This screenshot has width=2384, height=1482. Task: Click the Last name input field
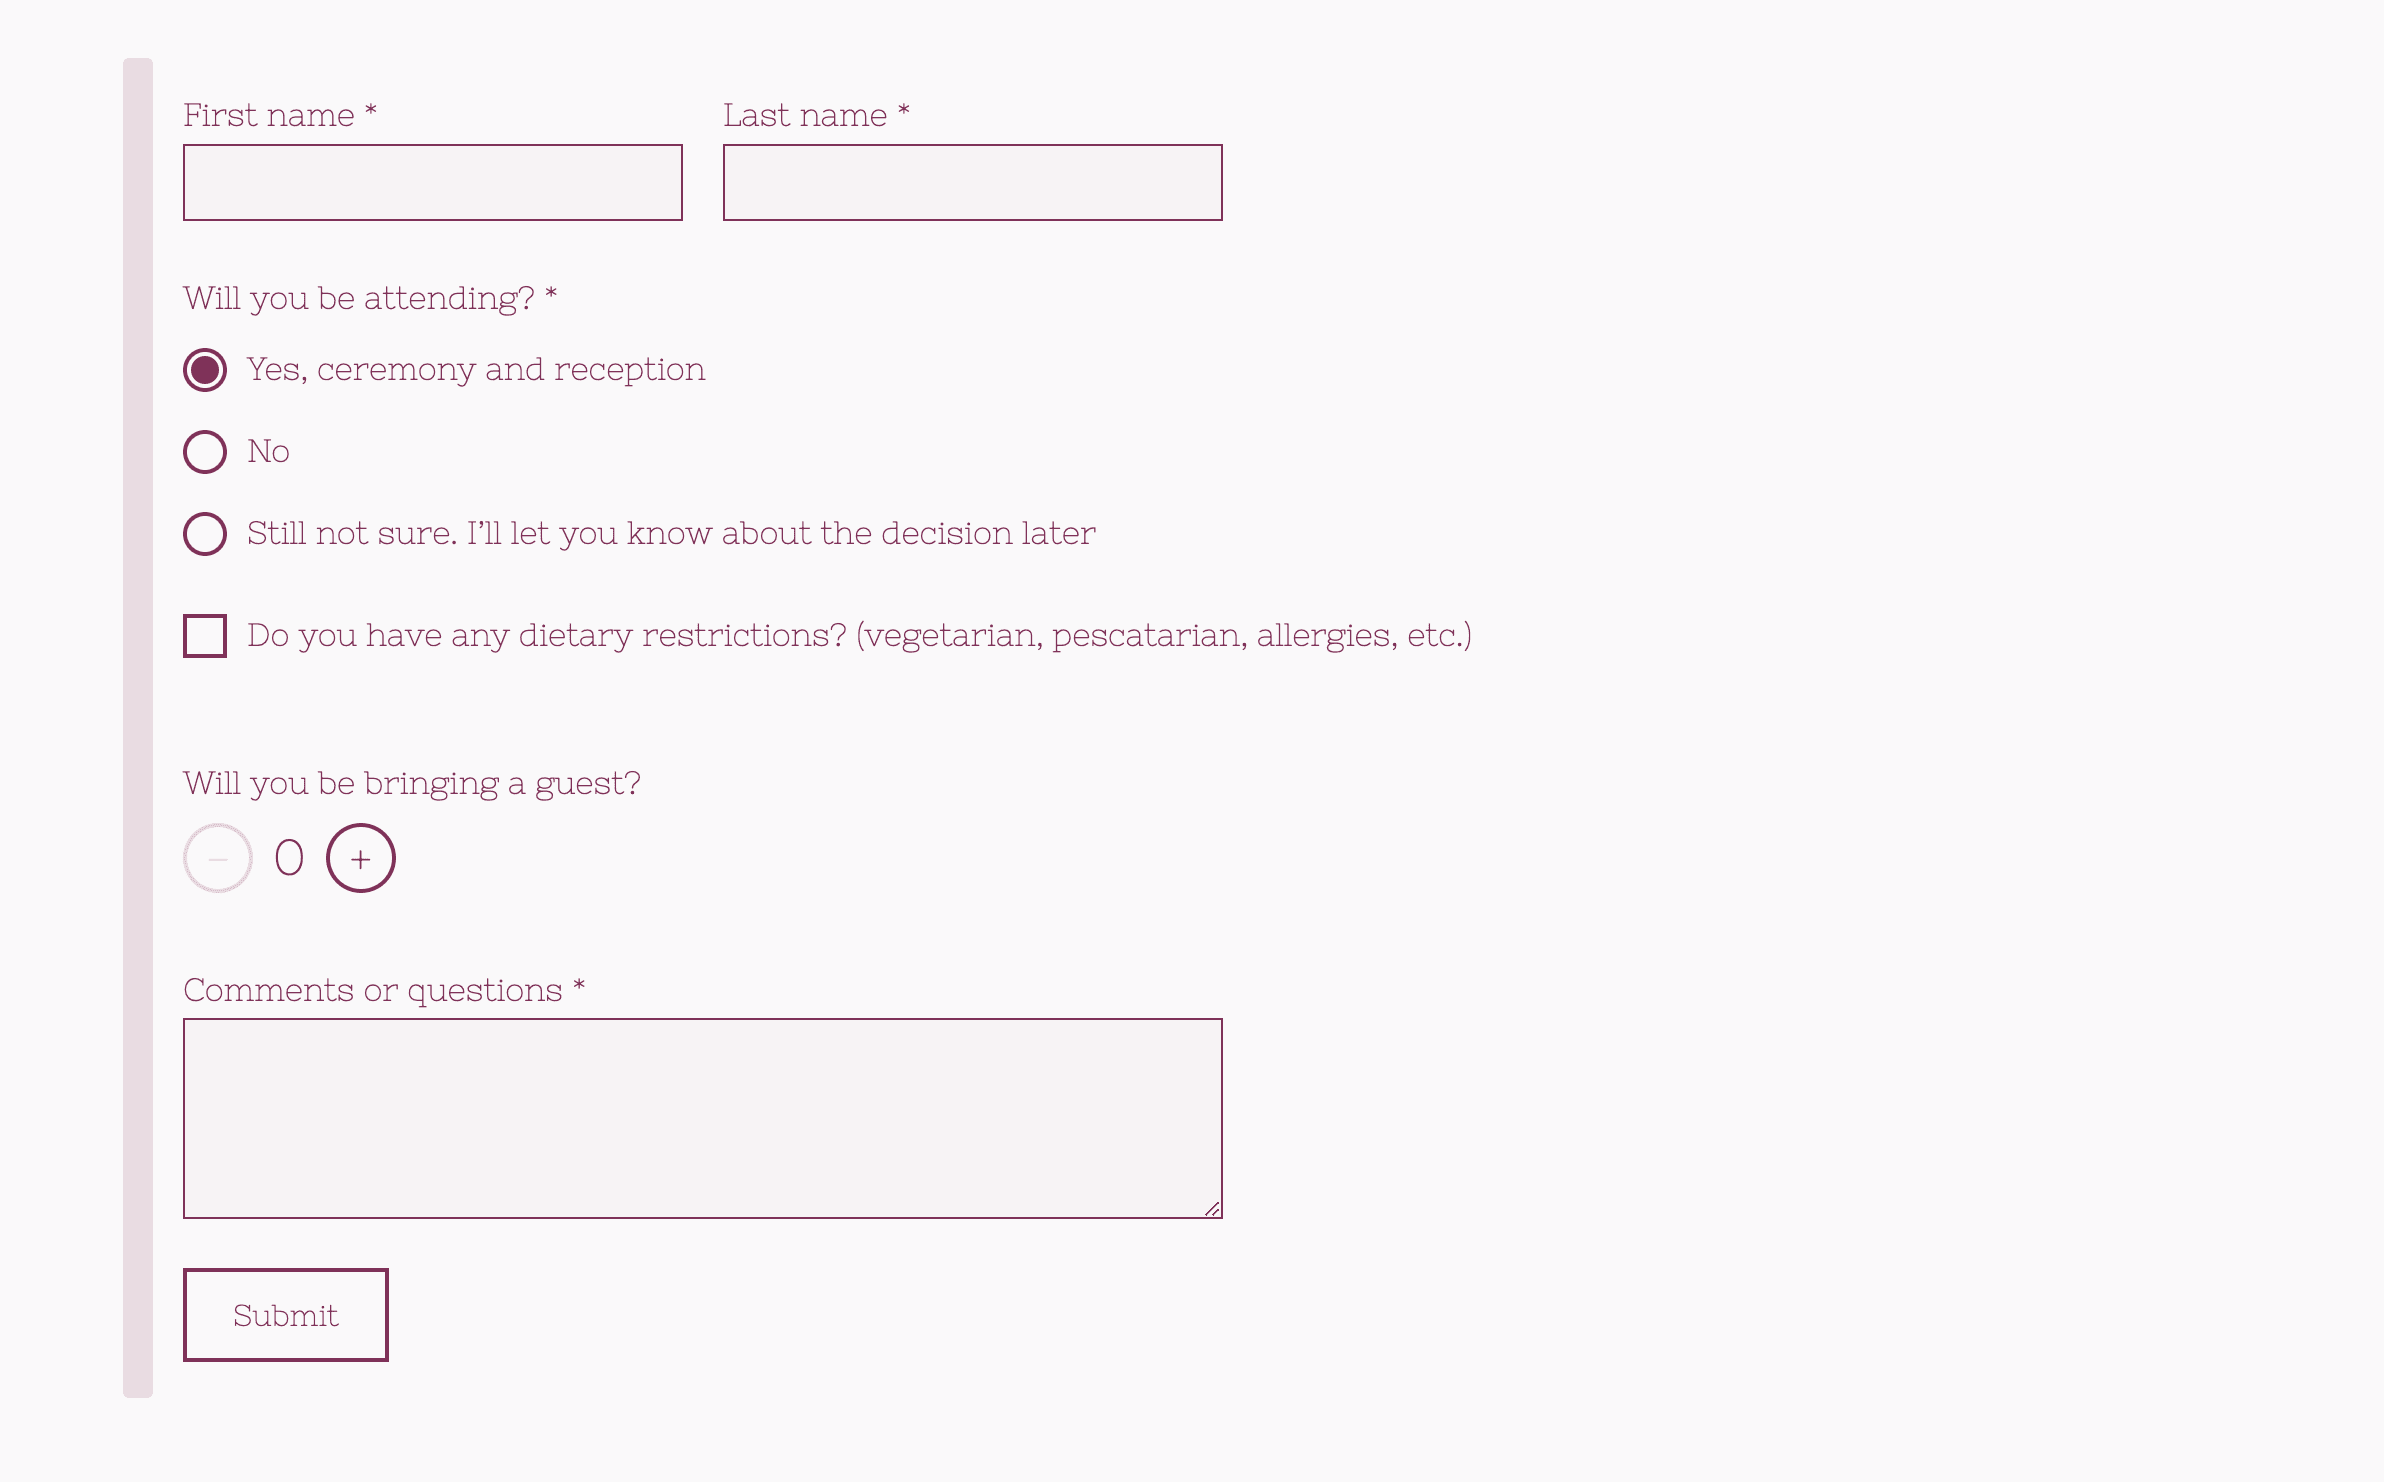click(x=969, y=181)
